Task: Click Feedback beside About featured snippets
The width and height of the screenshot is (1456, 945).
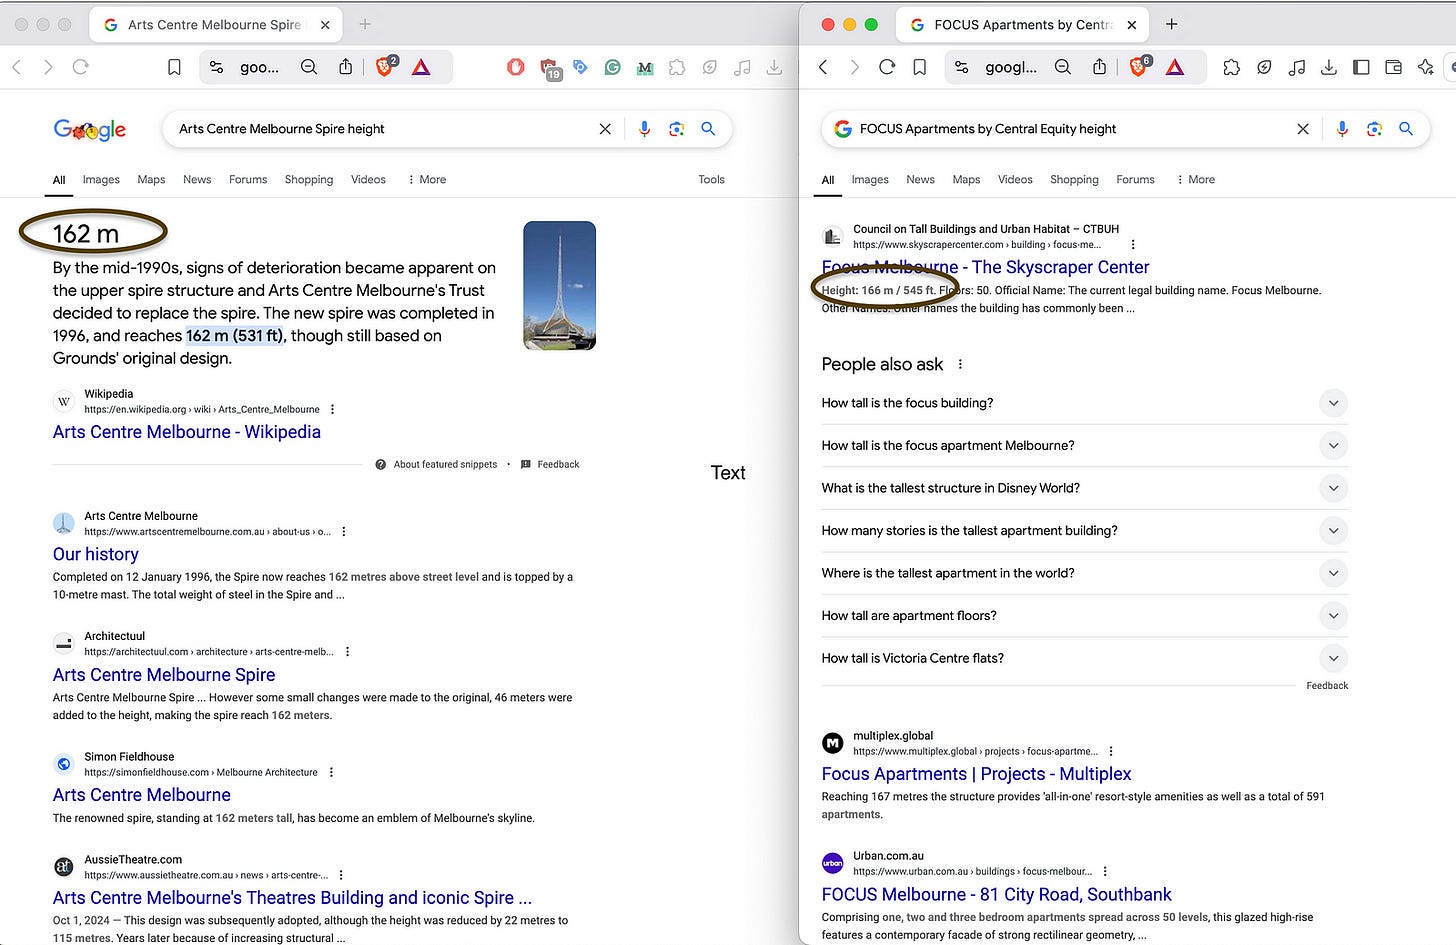Action: point(550,464)
